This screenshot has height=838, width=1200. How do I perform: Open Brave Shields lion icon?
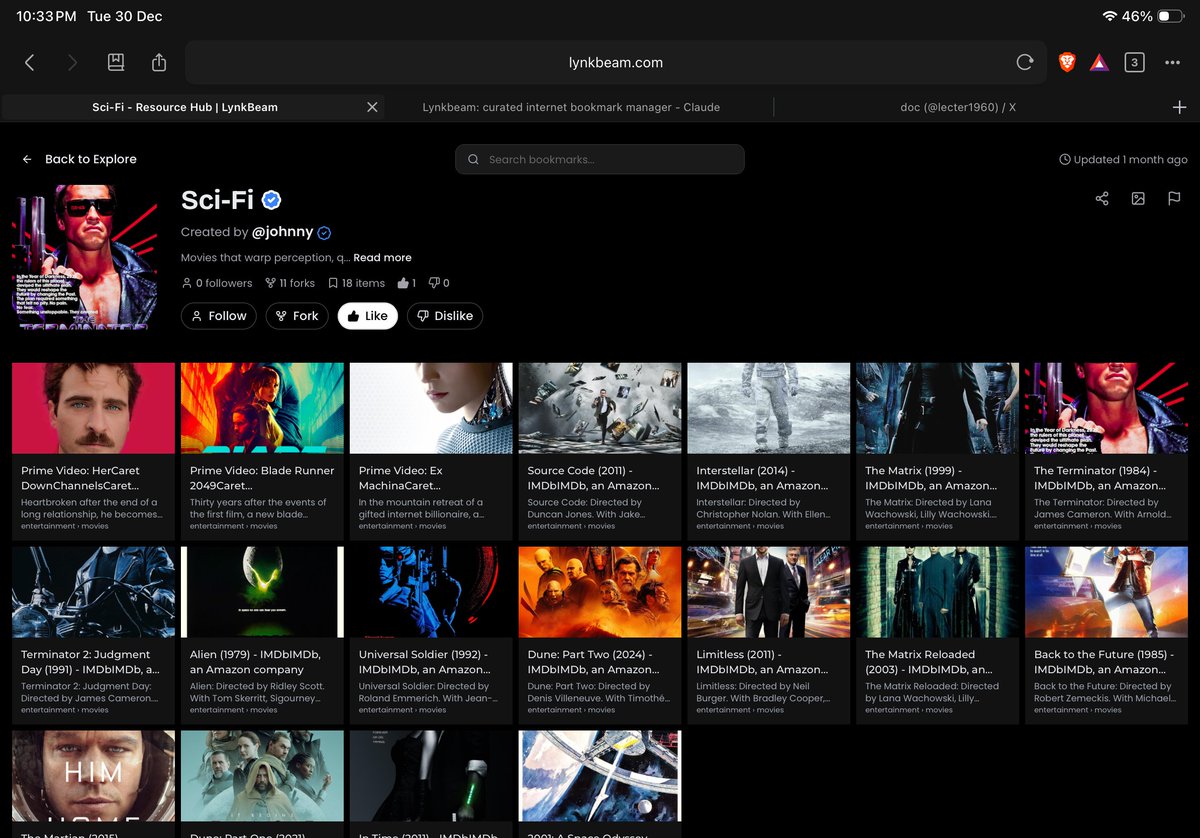(x=1067, y=62)
